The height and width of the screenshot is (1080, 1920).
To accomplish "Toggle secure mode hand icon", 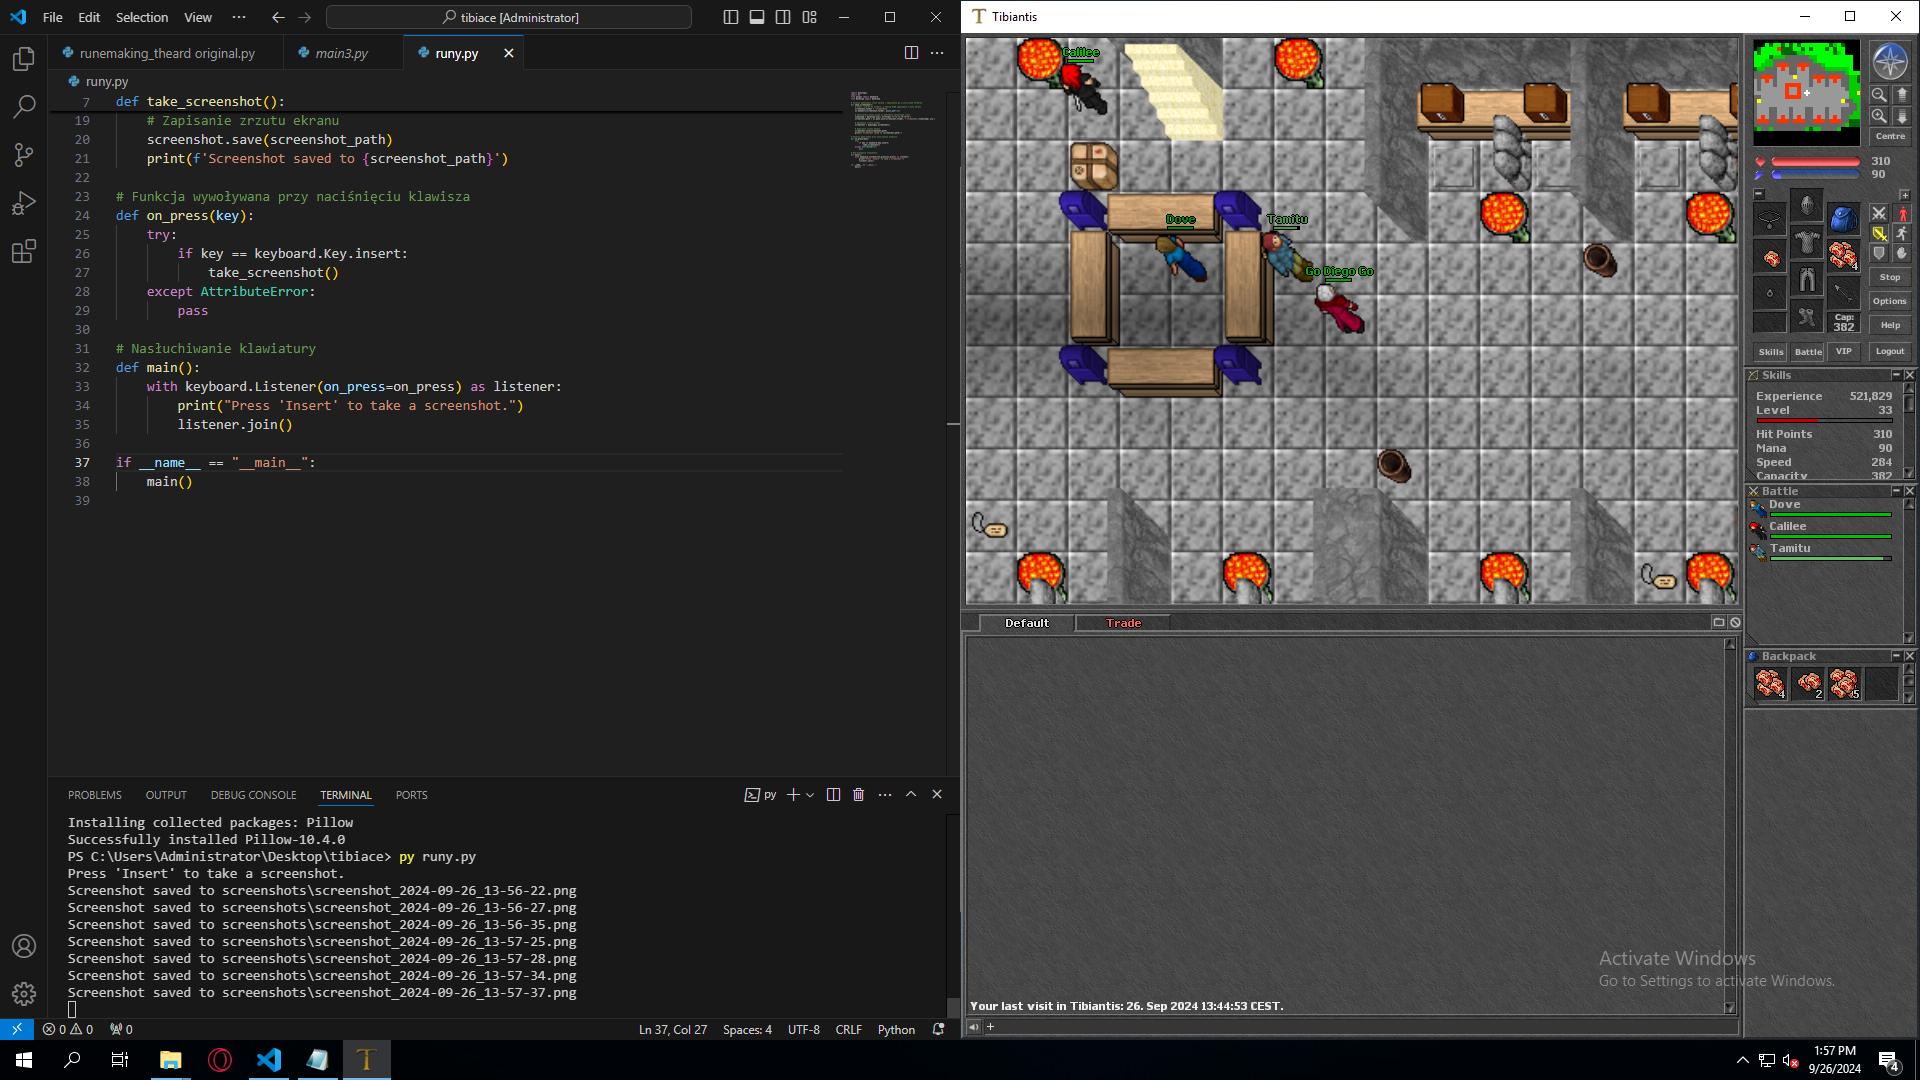I will point(1902,253).
